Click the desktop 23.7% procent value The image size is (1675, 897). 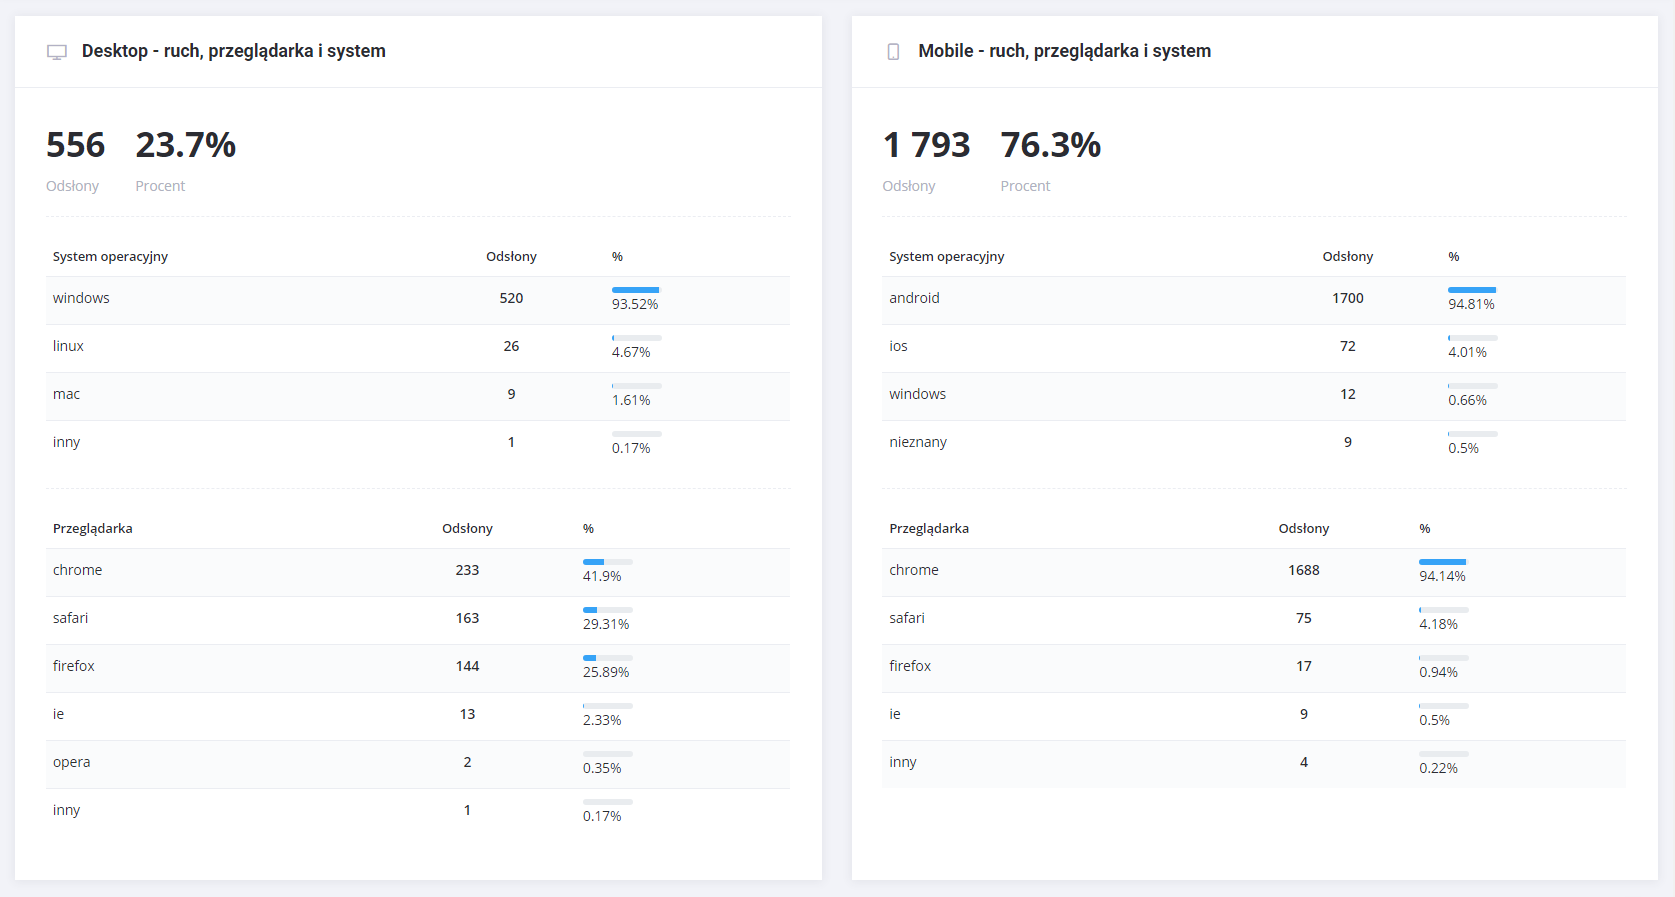coord(186,145)
